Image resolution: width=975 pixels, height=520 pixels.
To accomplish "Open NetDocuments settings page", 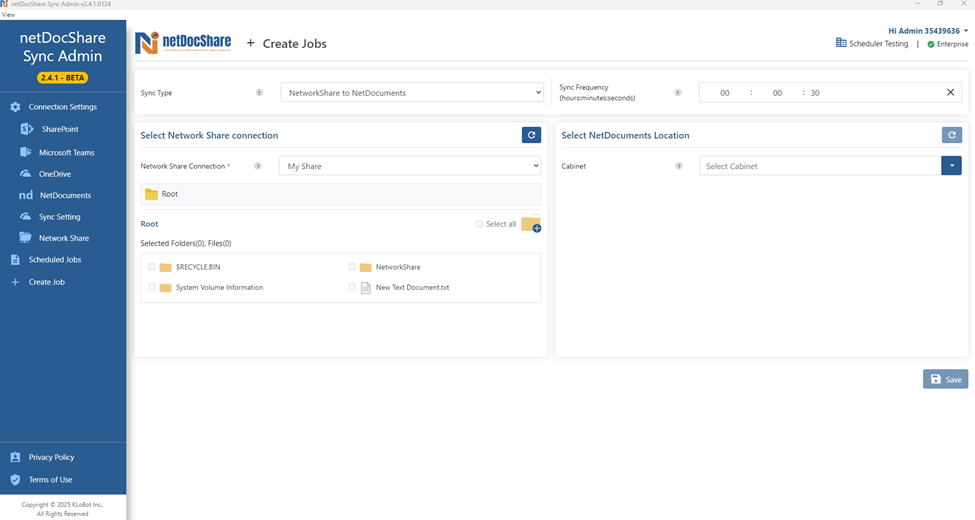I will [65, 195].
